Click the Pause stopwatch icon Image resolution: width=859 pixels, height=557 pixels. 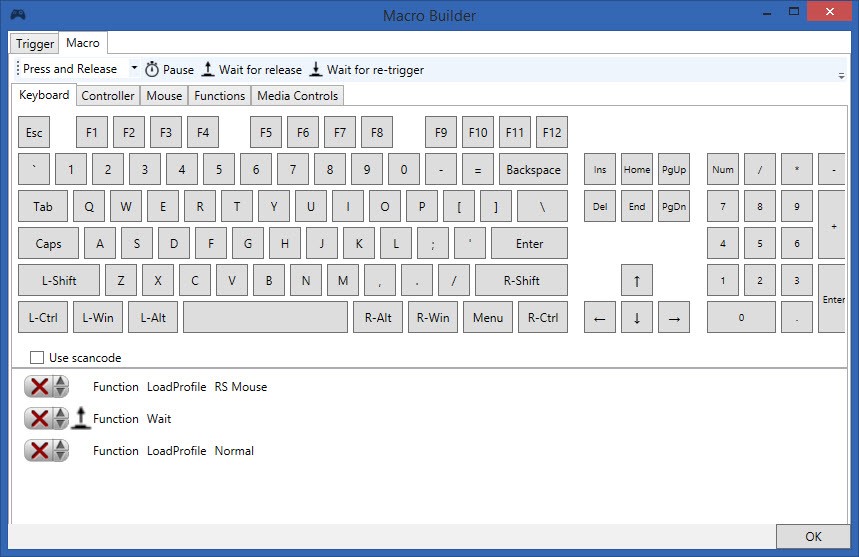[152, 70]
